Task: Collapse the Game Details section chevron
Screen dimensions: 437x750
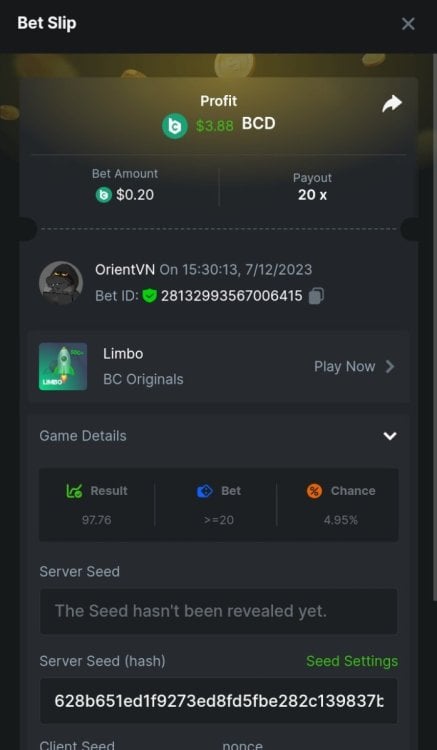Action: tap(390, 436)
